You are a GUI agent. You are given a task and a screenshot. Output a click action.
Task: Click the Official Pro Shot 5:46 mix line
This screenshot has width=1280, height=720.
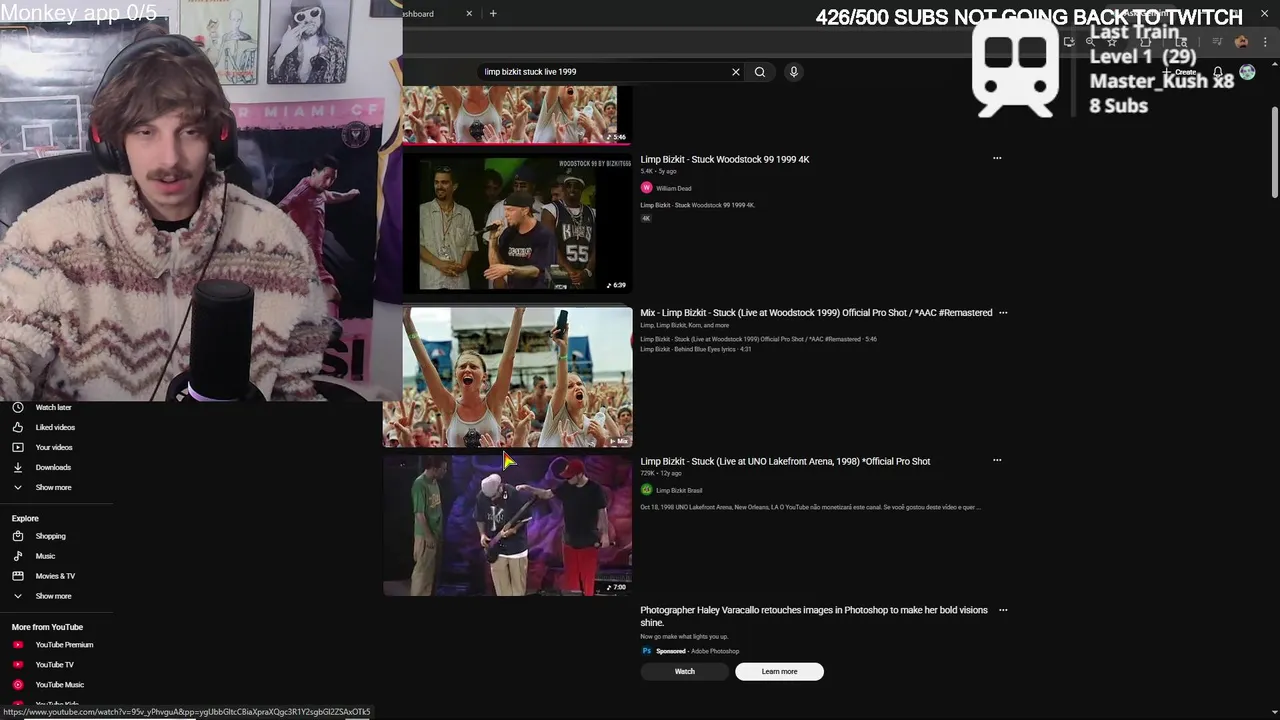pyautogui.click(x=758, y=339)
